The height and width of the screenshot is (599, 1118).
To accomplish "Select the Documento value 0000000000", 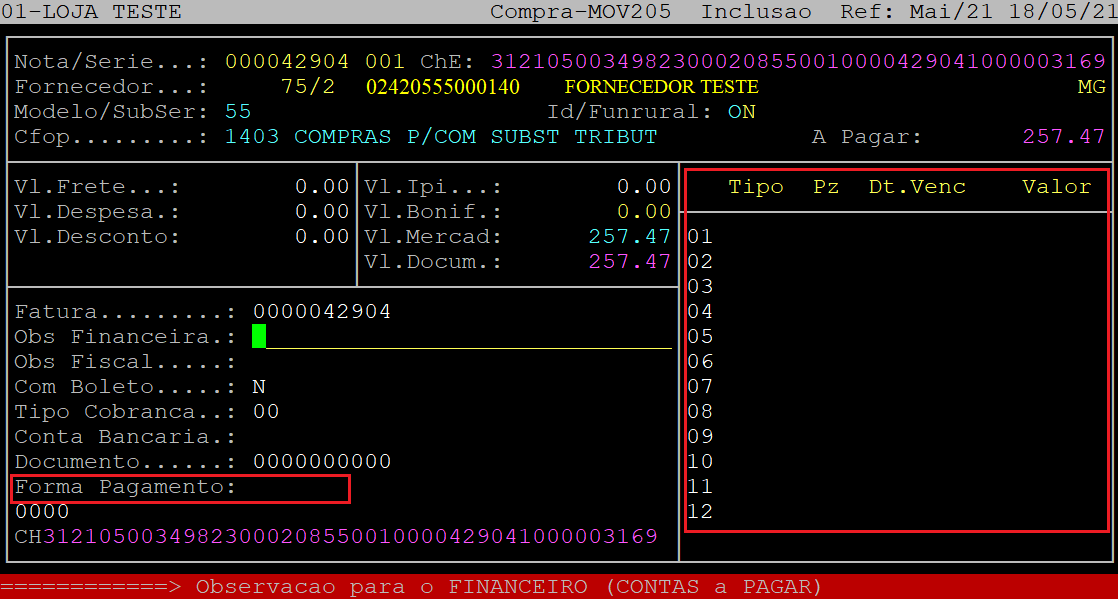I will [x=321, y=462].
